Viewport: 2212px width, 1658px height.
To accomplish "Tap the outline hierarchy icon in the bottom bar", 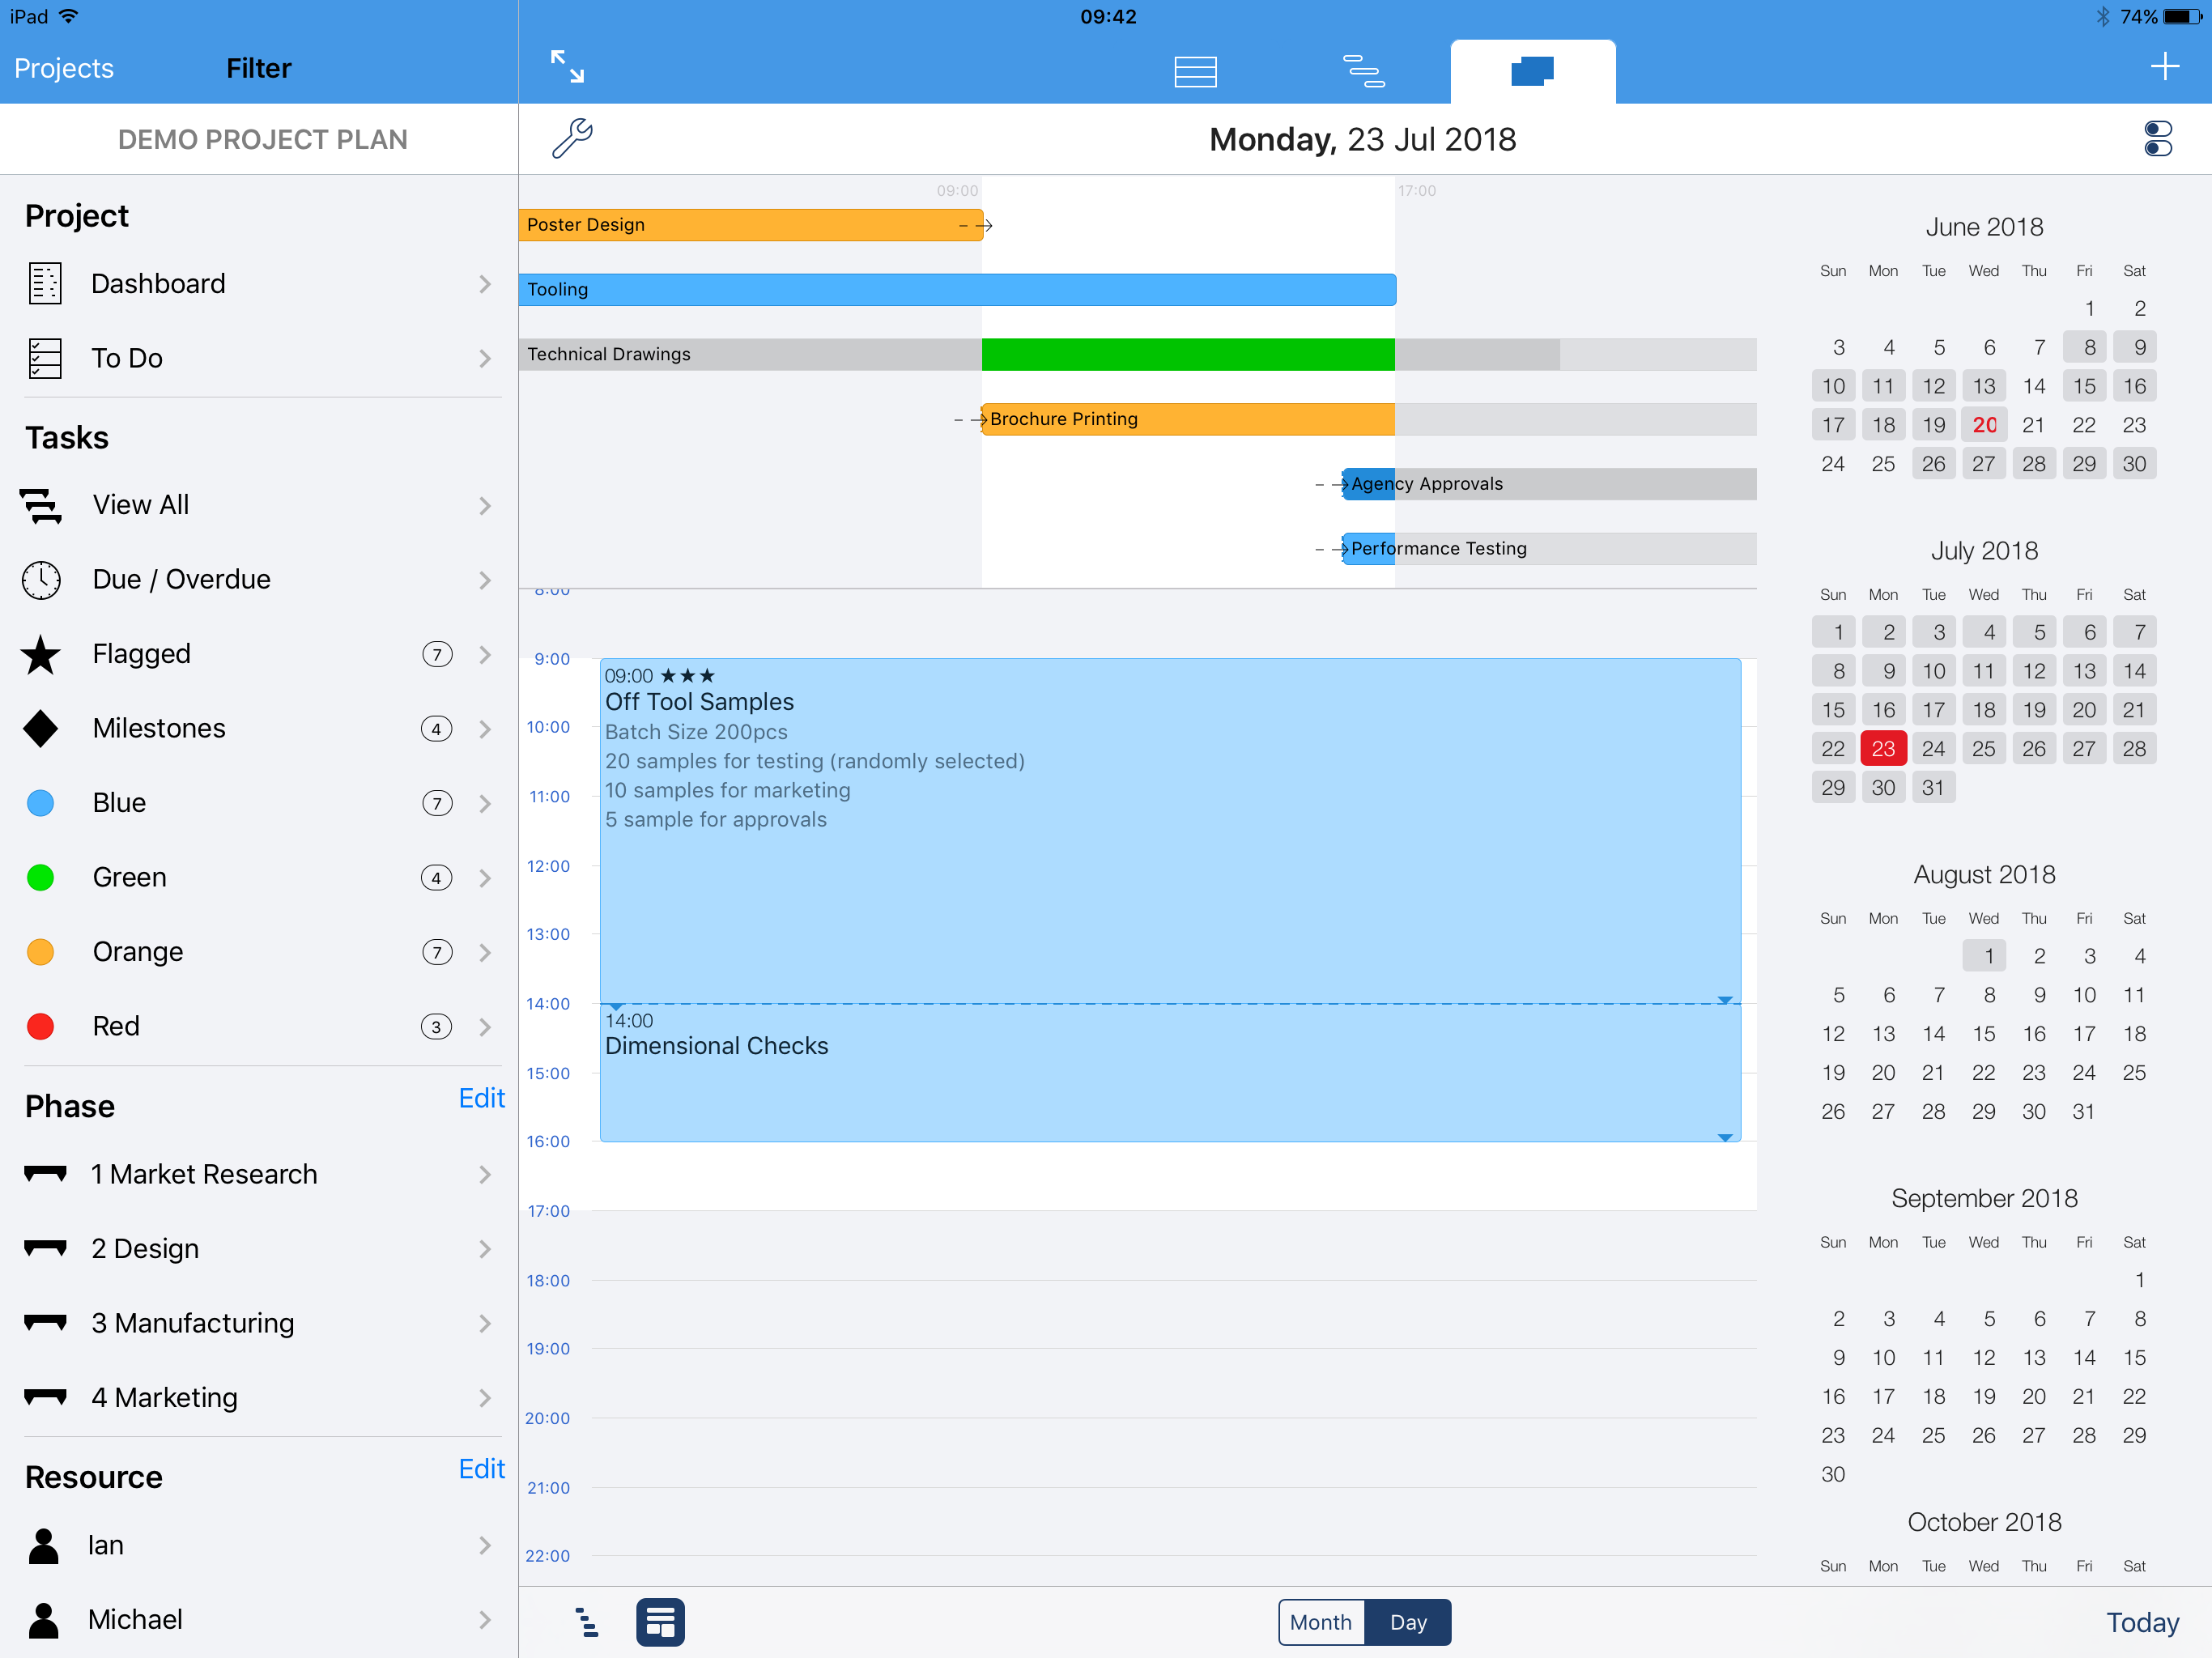I will coord(587,1622).
